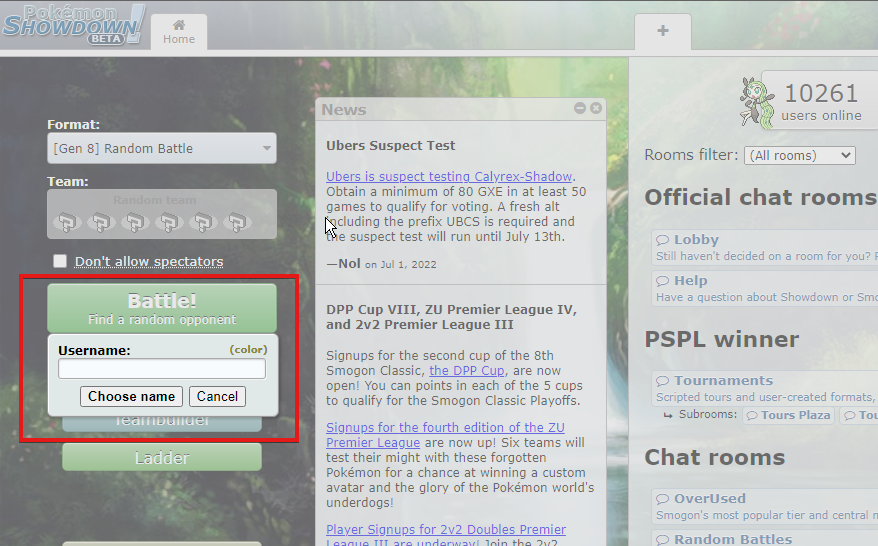
Task: Join the Tournaments chat room
Action: [x=765, y=388]
